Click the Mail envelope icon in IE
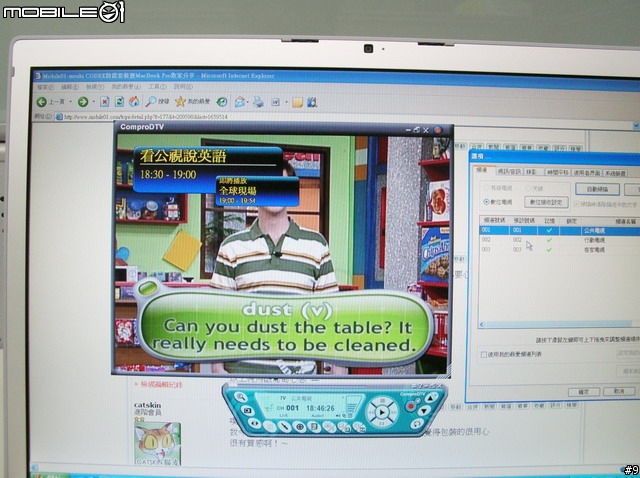Viewport: 640px width, 478px height. [x=240, y=102]
